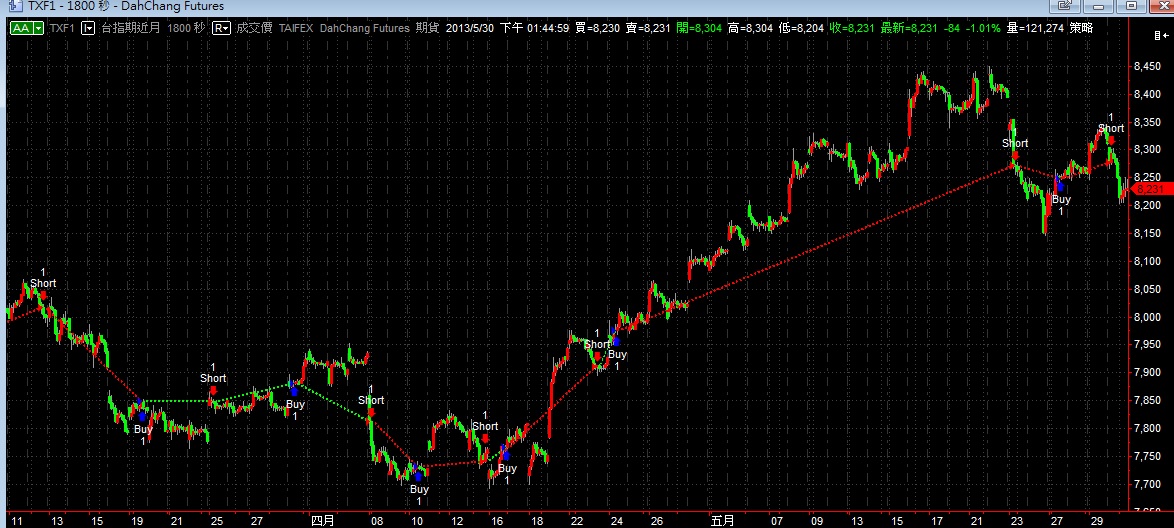Click the 8,000 price axis label
The width and height of the screenshot is (1174, 528).
pyautogui.click(x=1148, y=318)
